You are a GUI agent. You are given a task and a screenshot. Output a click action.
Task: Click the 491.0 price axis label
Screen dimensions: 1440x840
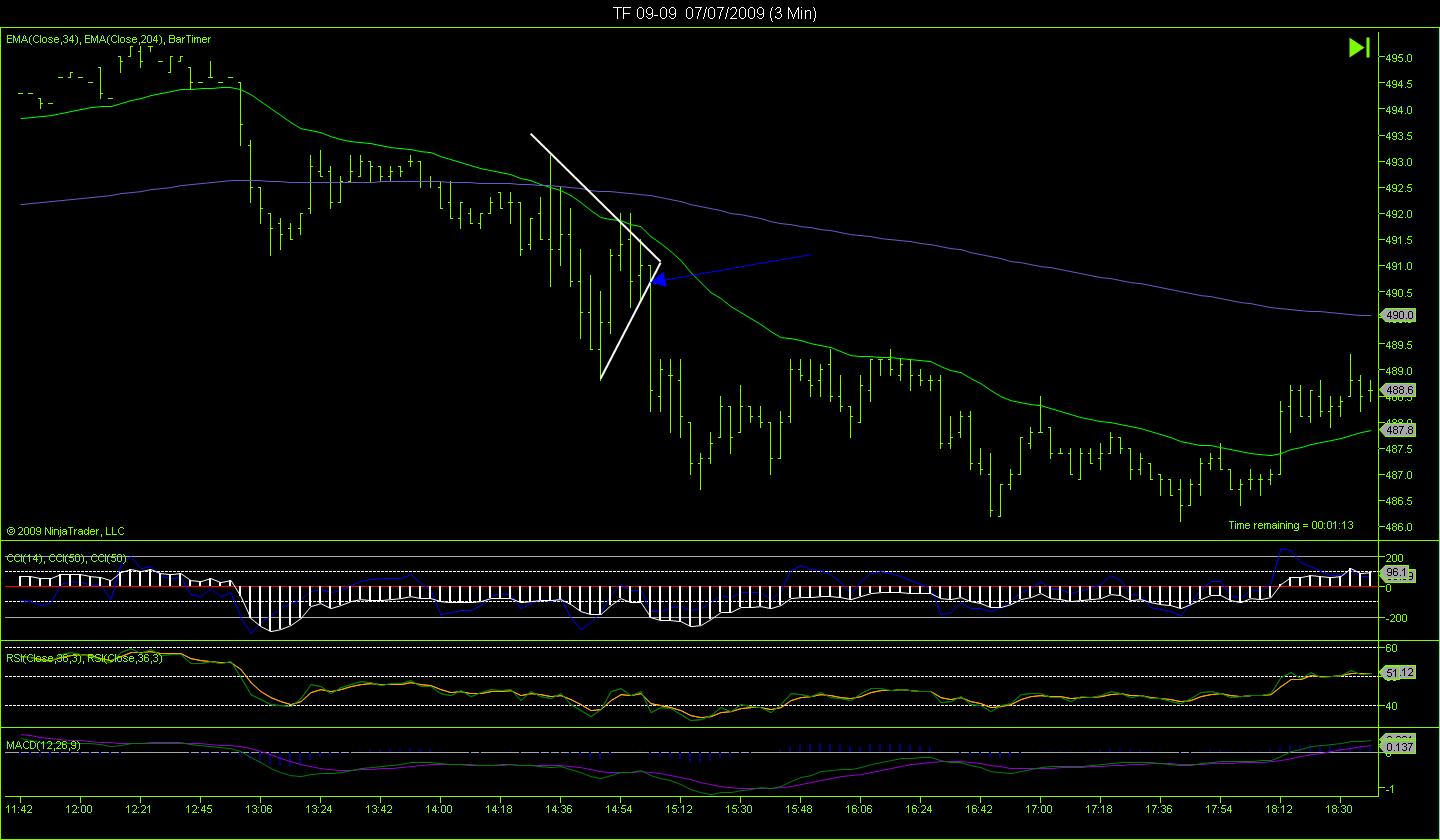1399,266
